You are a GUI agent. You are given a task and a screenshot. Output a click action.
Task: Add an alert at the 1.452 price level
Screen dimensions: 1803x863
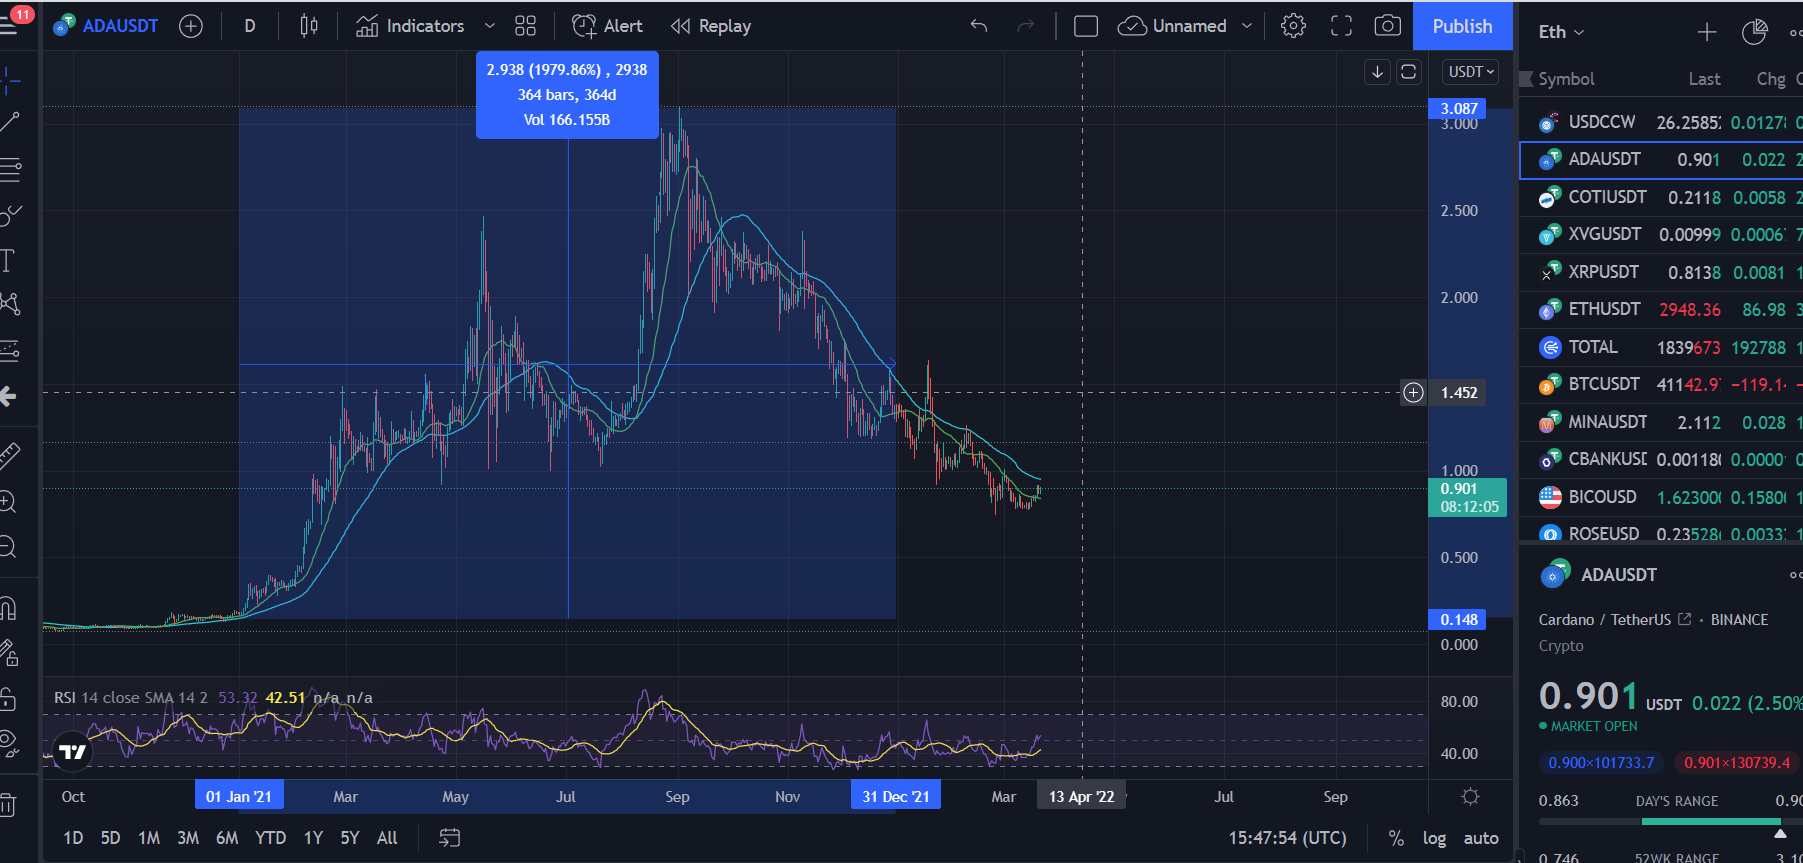coord(1413,393)
